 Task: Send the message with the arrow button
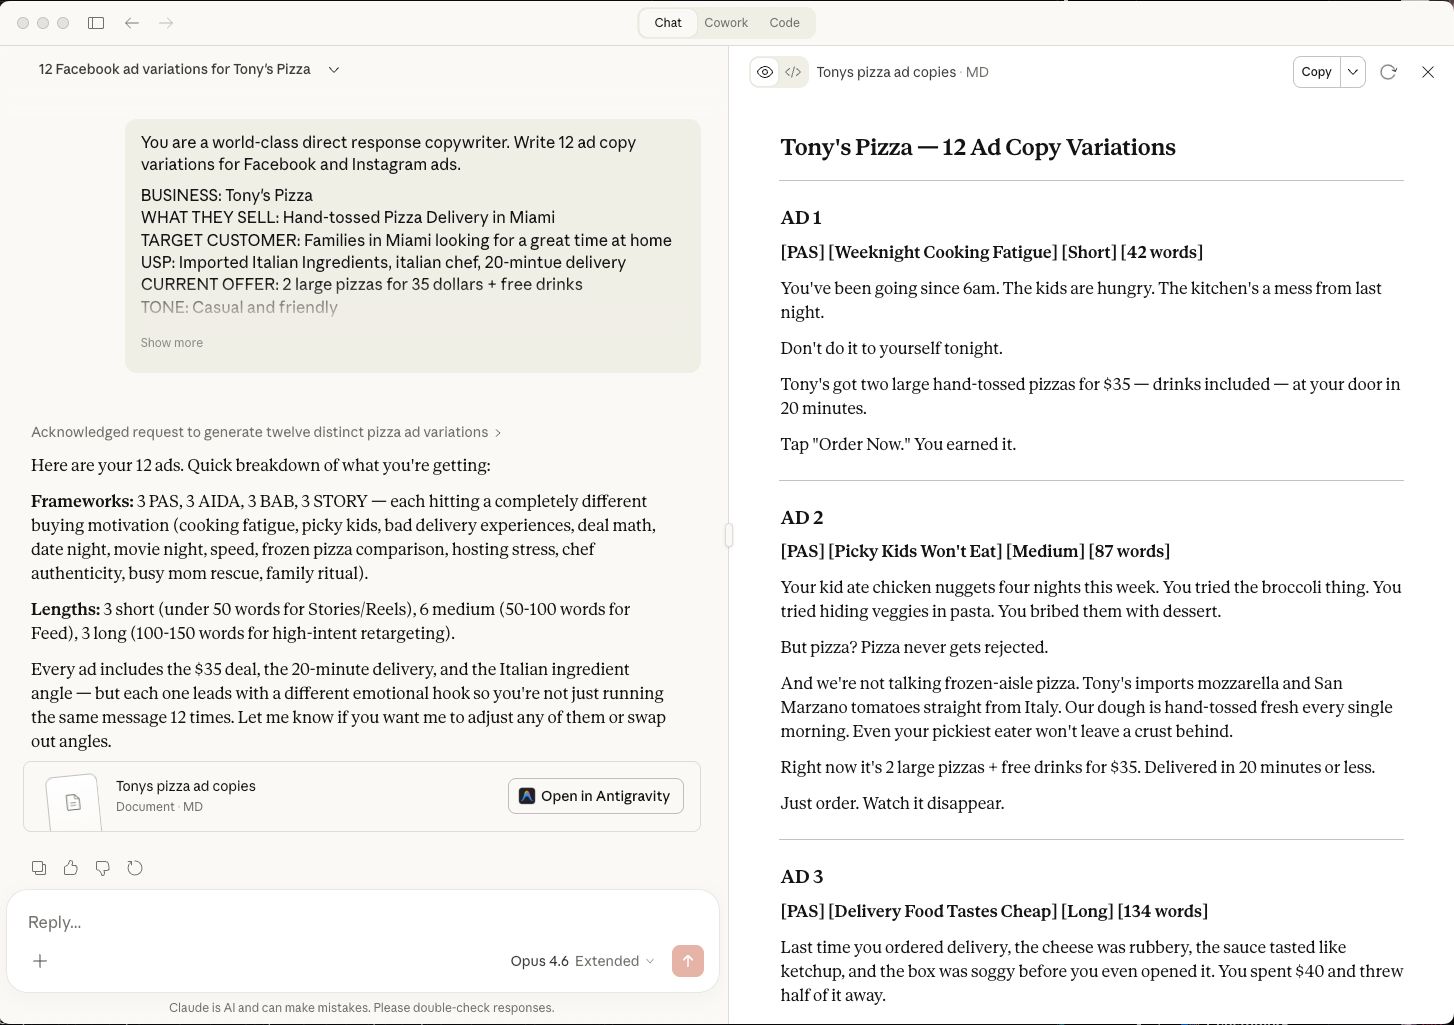688,961
